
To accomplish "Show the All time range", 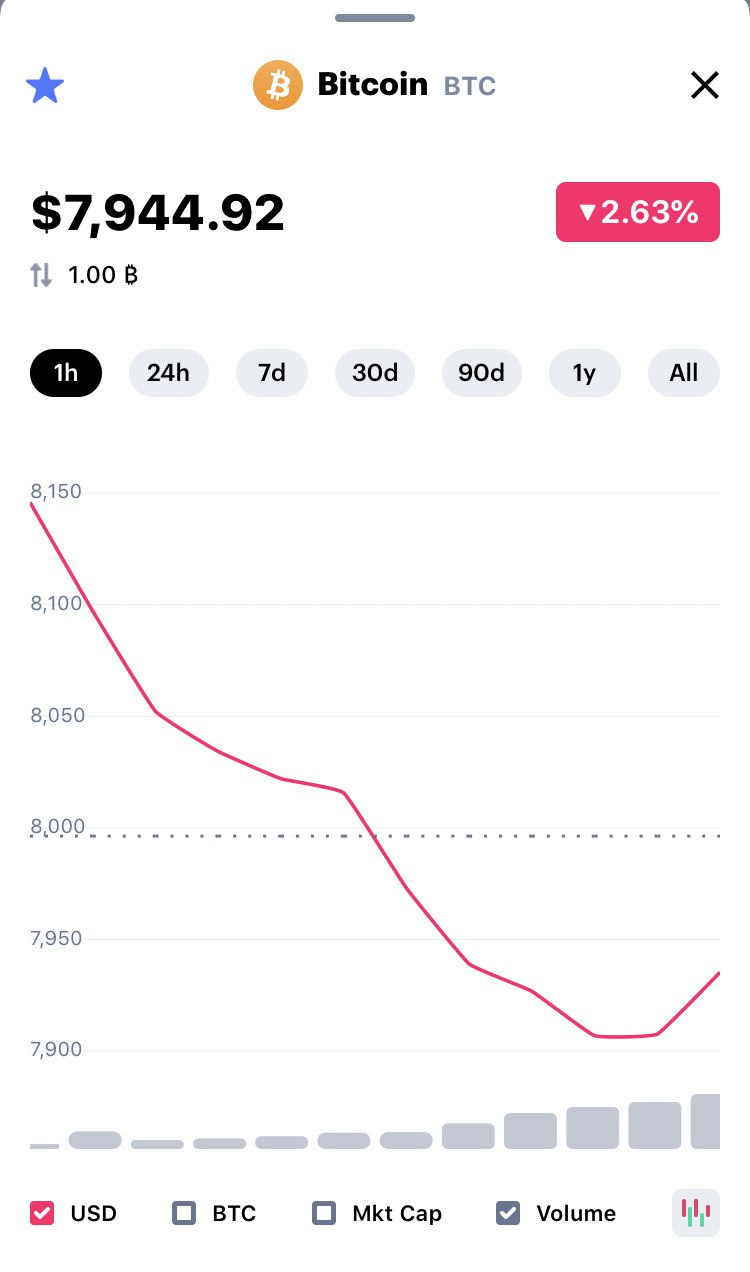I will (684, 373).
